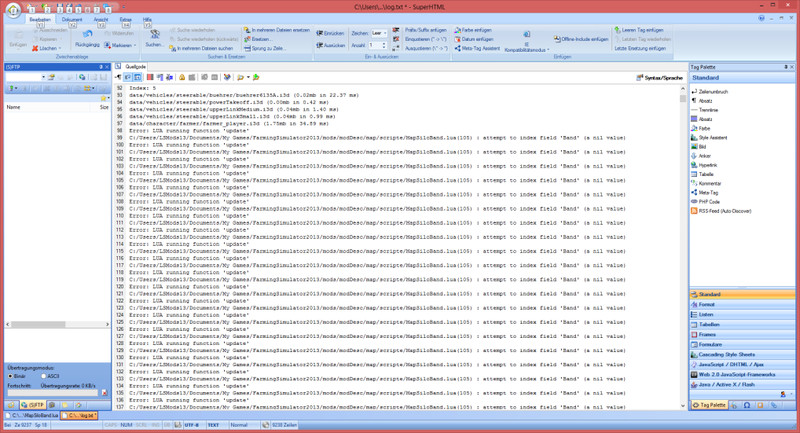Click Farbe einfügen in ribbon
Viewport: 800px width, 433px height.
473,30
